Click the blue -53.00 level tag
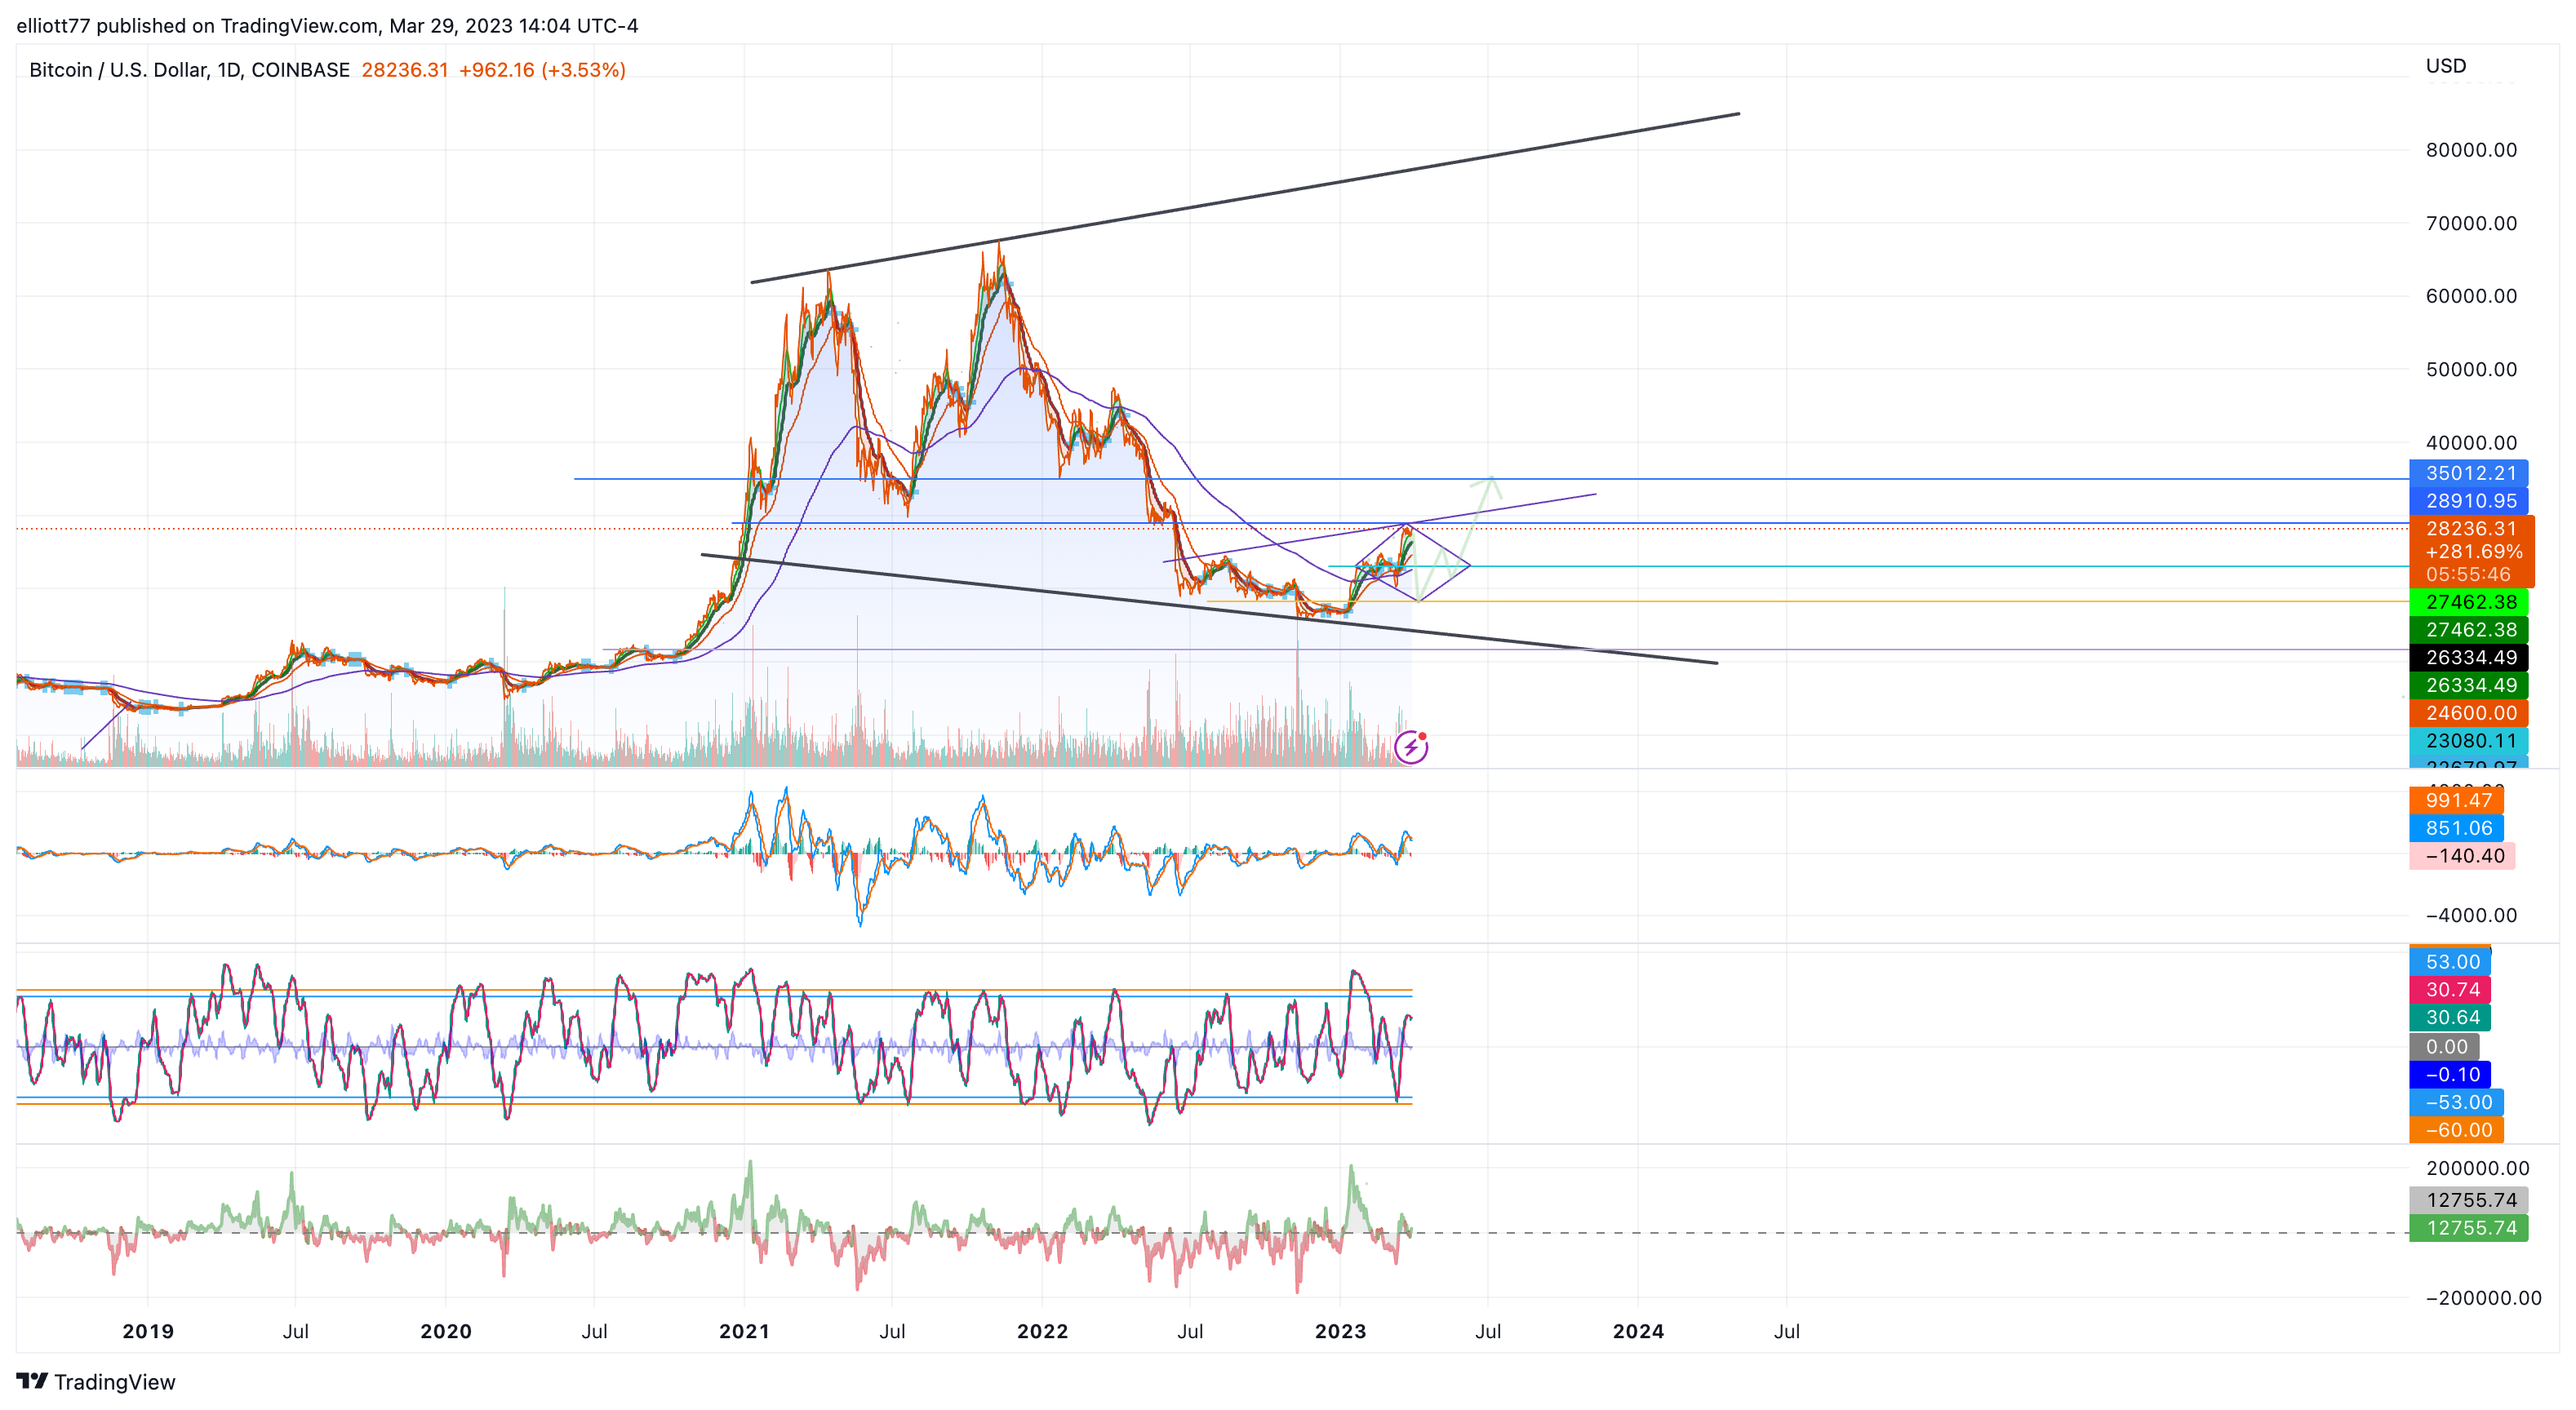Screen dimensions: 2576x1410 (x=2457, y=1102)
